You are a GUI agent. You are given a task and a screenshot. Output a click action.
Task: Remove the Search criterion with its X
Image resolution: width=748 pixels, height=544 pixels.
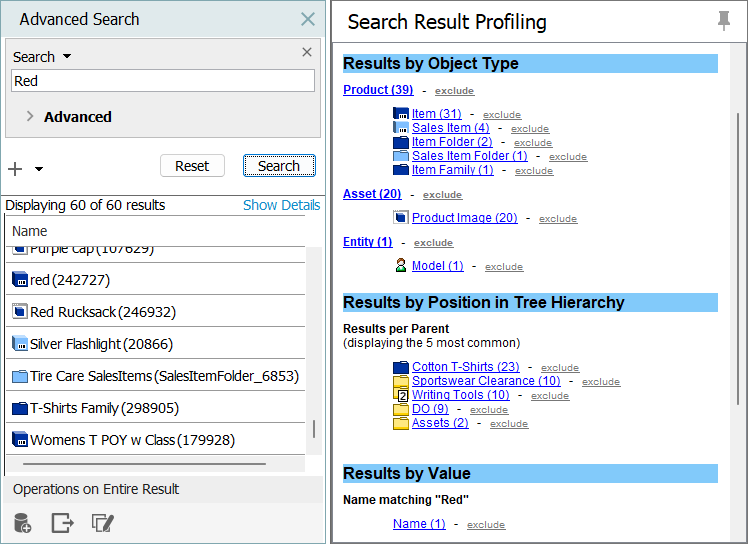[x=307, y=53]
